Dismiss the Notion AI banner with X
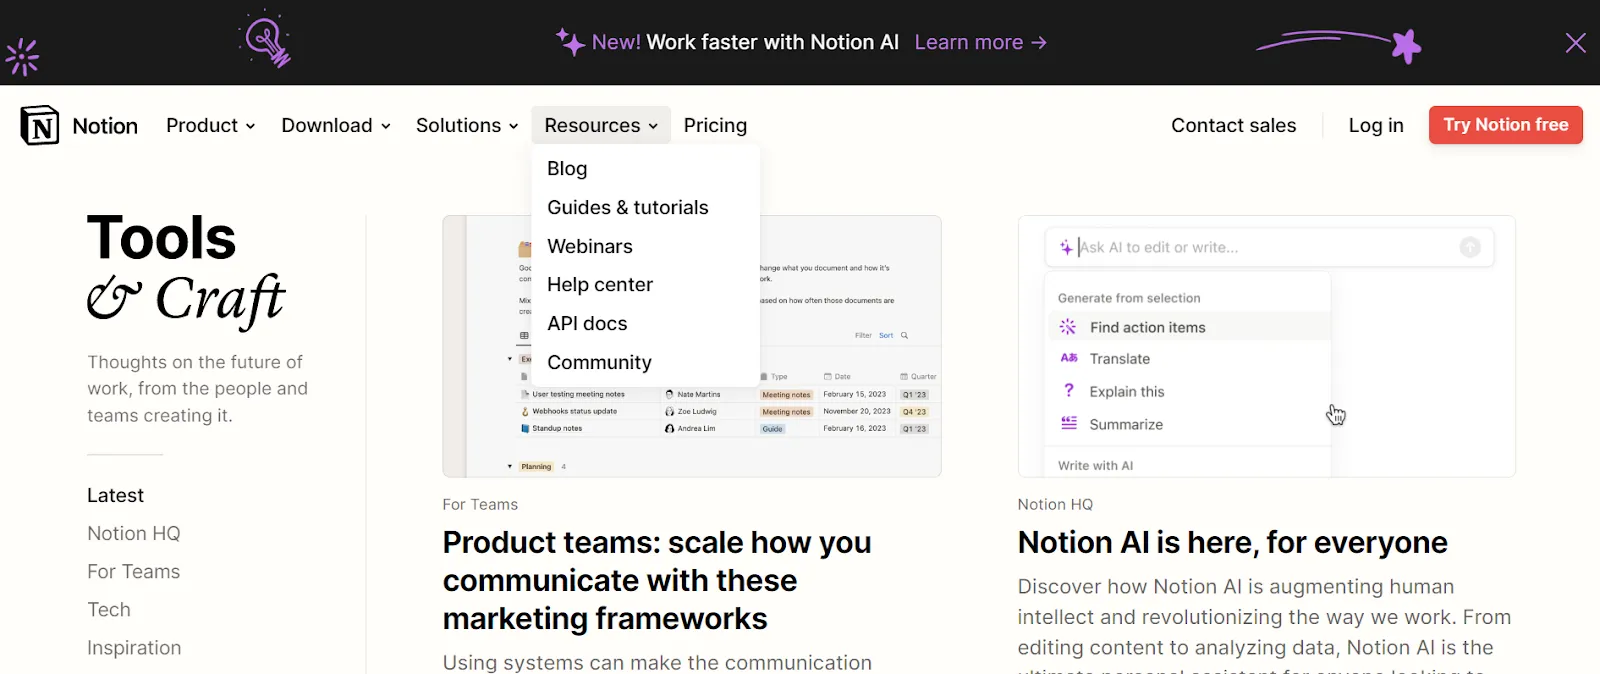This screenshot has height=674, width=1600. click(1575, 43)
